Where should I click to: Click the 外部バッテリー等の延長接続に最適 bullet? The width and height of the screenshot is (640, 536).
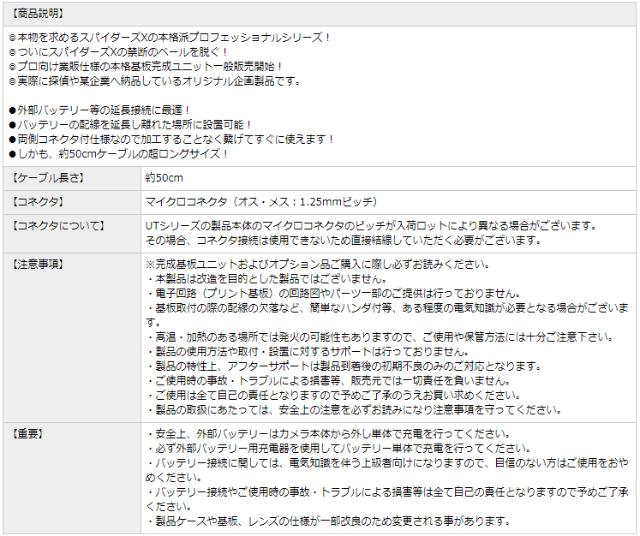[100, 110]
